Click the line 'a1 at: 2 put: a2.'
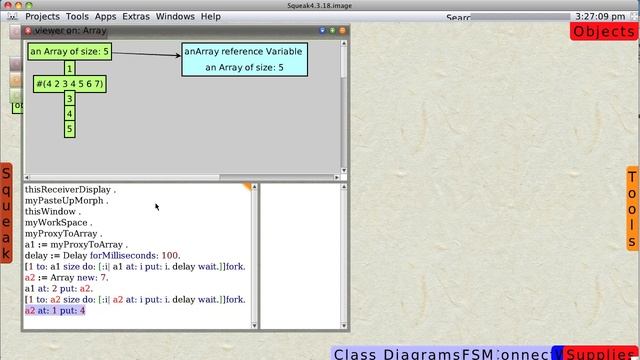 (x=59, y=289)
